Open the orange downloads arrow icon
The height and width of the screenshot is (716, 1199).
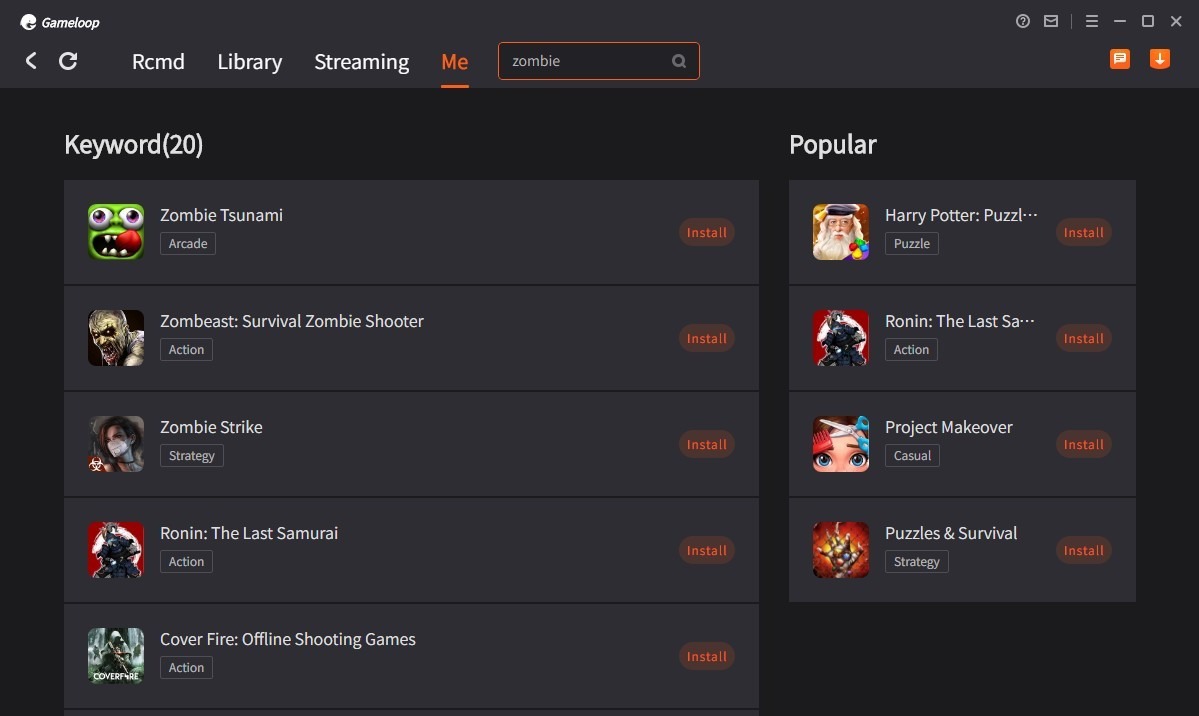pyautogui.click(x=1160, y=59)
